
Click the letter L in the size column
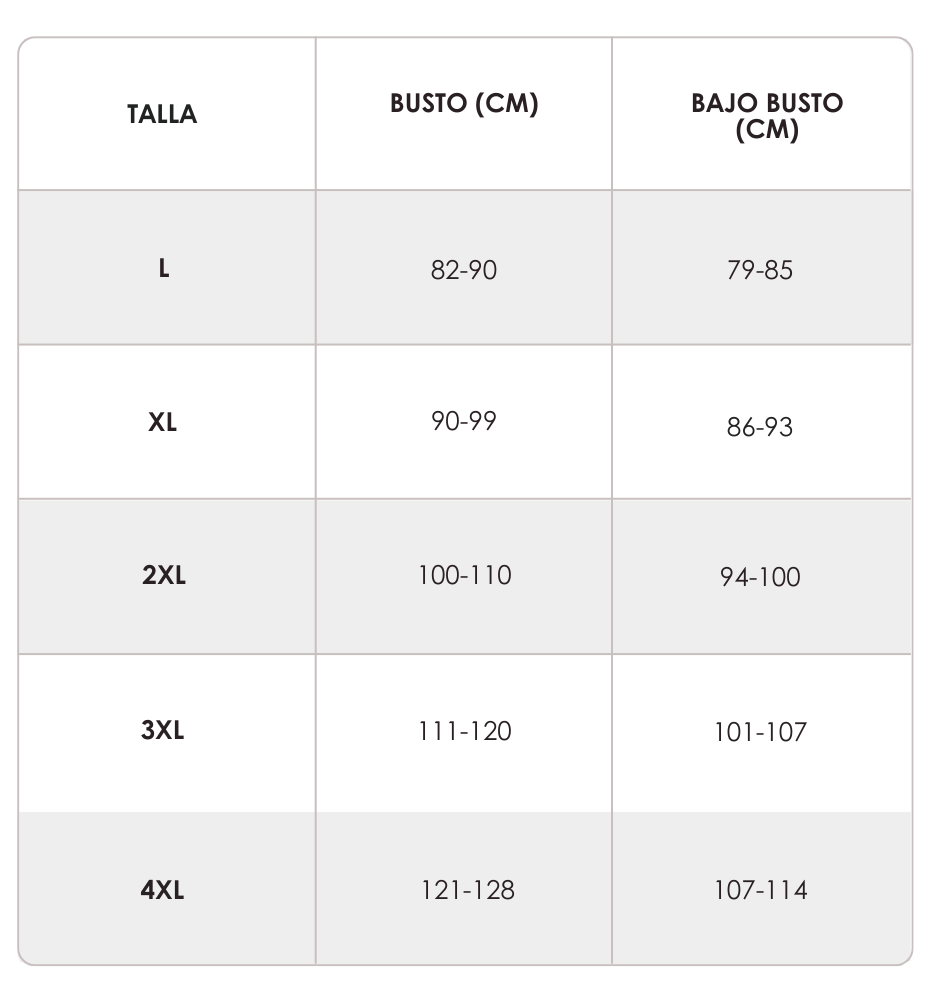tap(164, 268)
